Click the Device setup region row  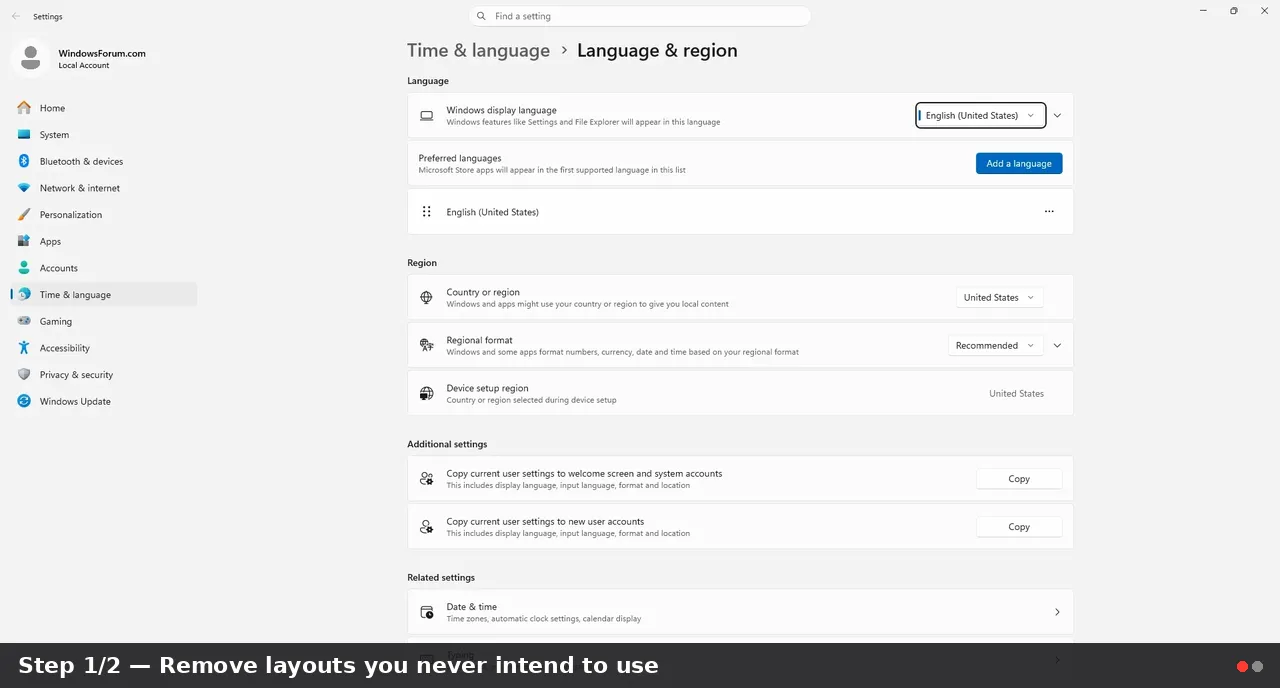(740, 394)
